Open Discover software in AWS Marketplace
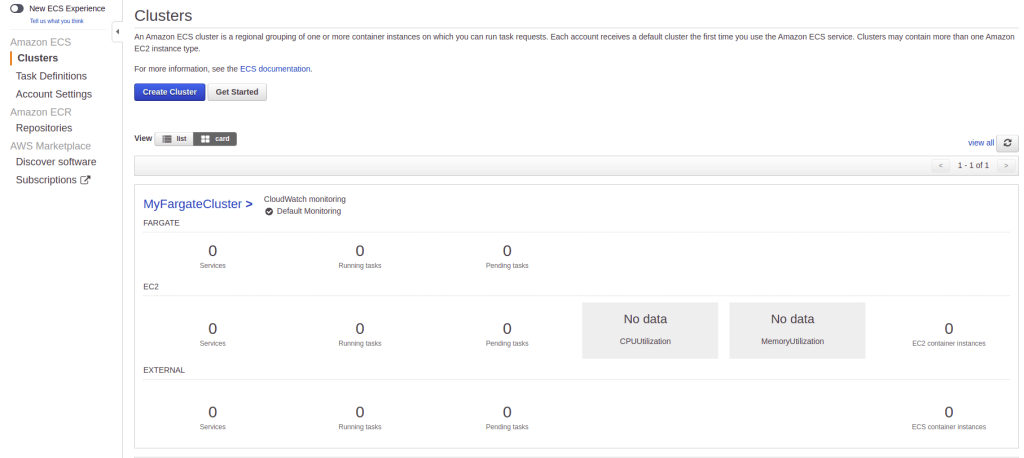 (x=56, y=162)
